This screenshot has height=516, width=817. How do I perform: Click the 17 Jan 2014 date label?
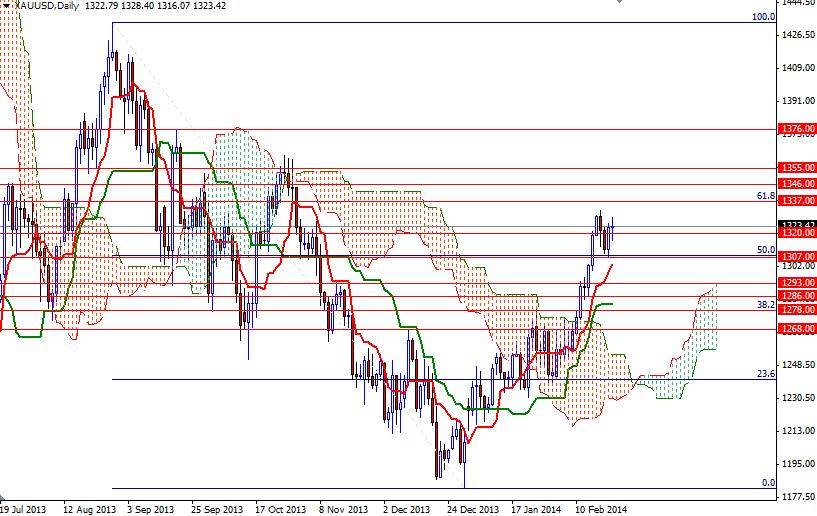coord(536,509)
